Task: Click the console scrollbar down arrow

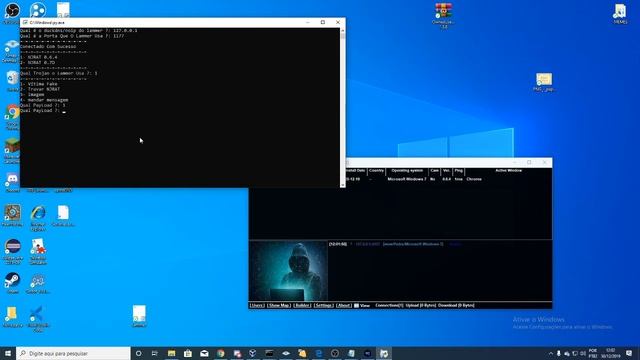Action: [342, 185]
